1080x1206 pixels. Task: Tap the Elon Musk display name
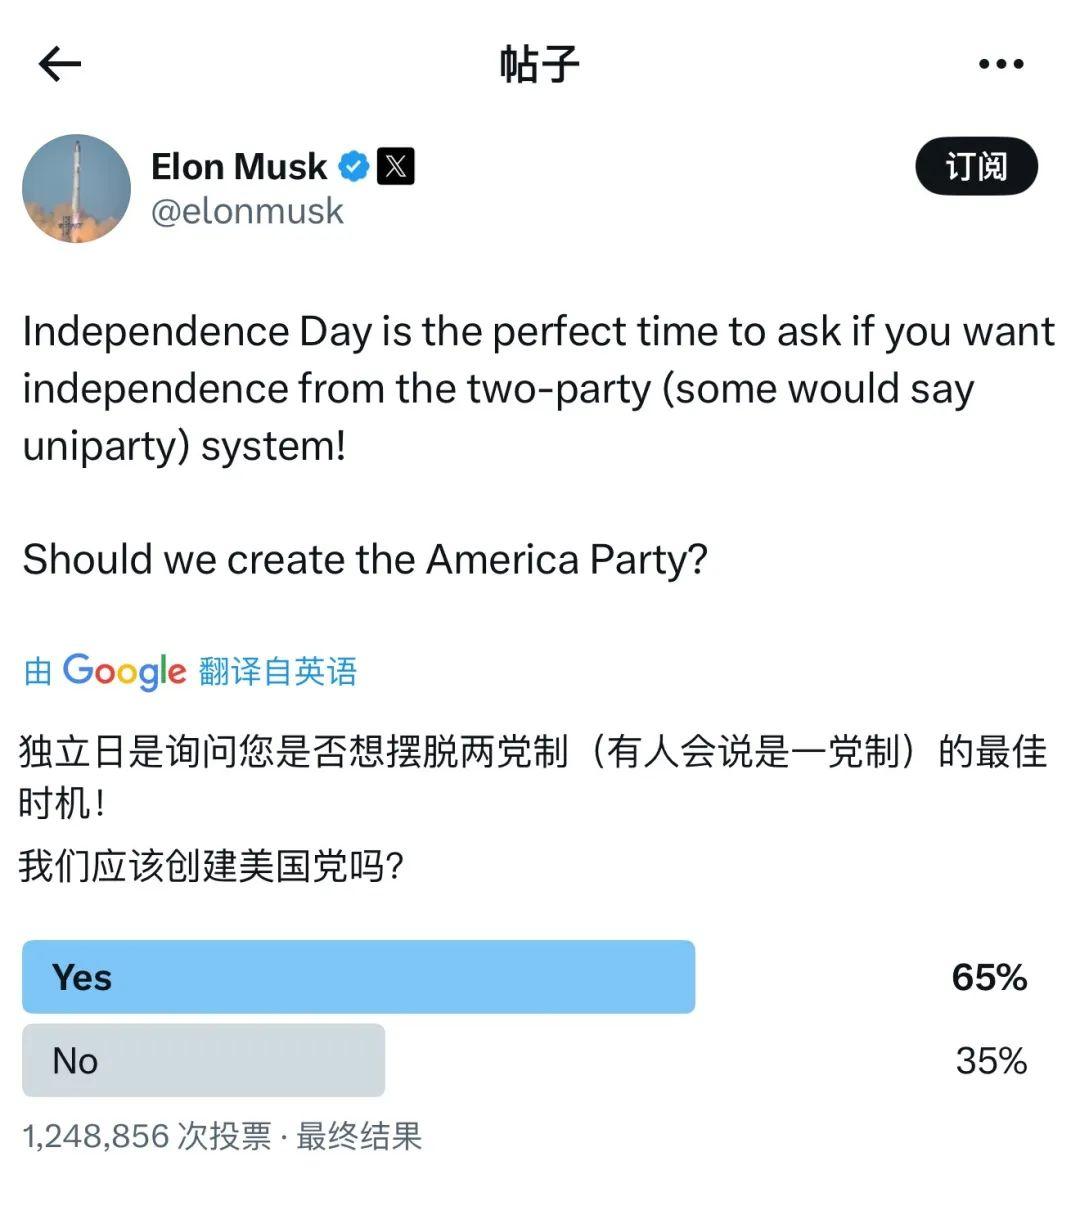coord(239,166)
